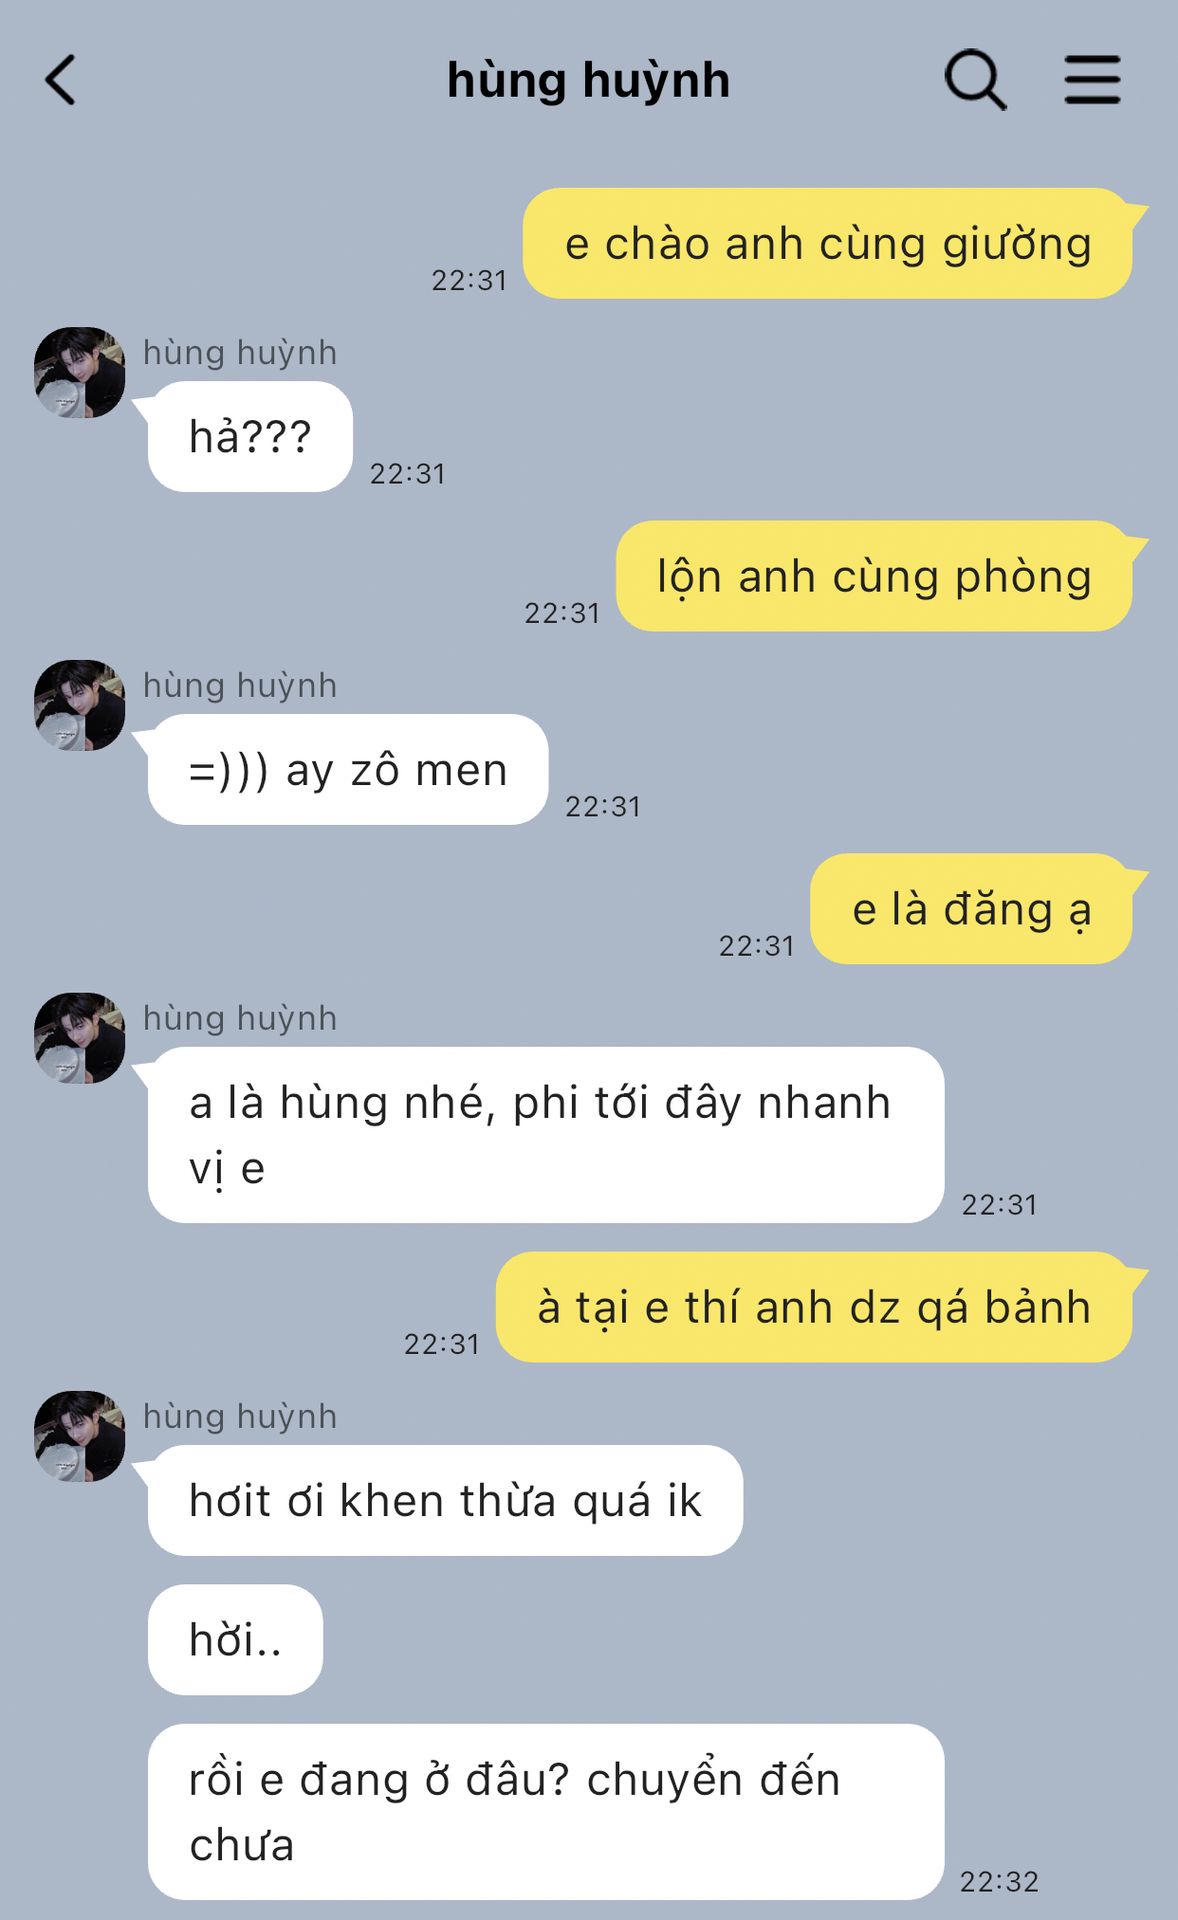Tap sender name above hả??? message
The height and width of the screenshot is (1920, 1178).
pyautogui.click(x=240, y=353)
